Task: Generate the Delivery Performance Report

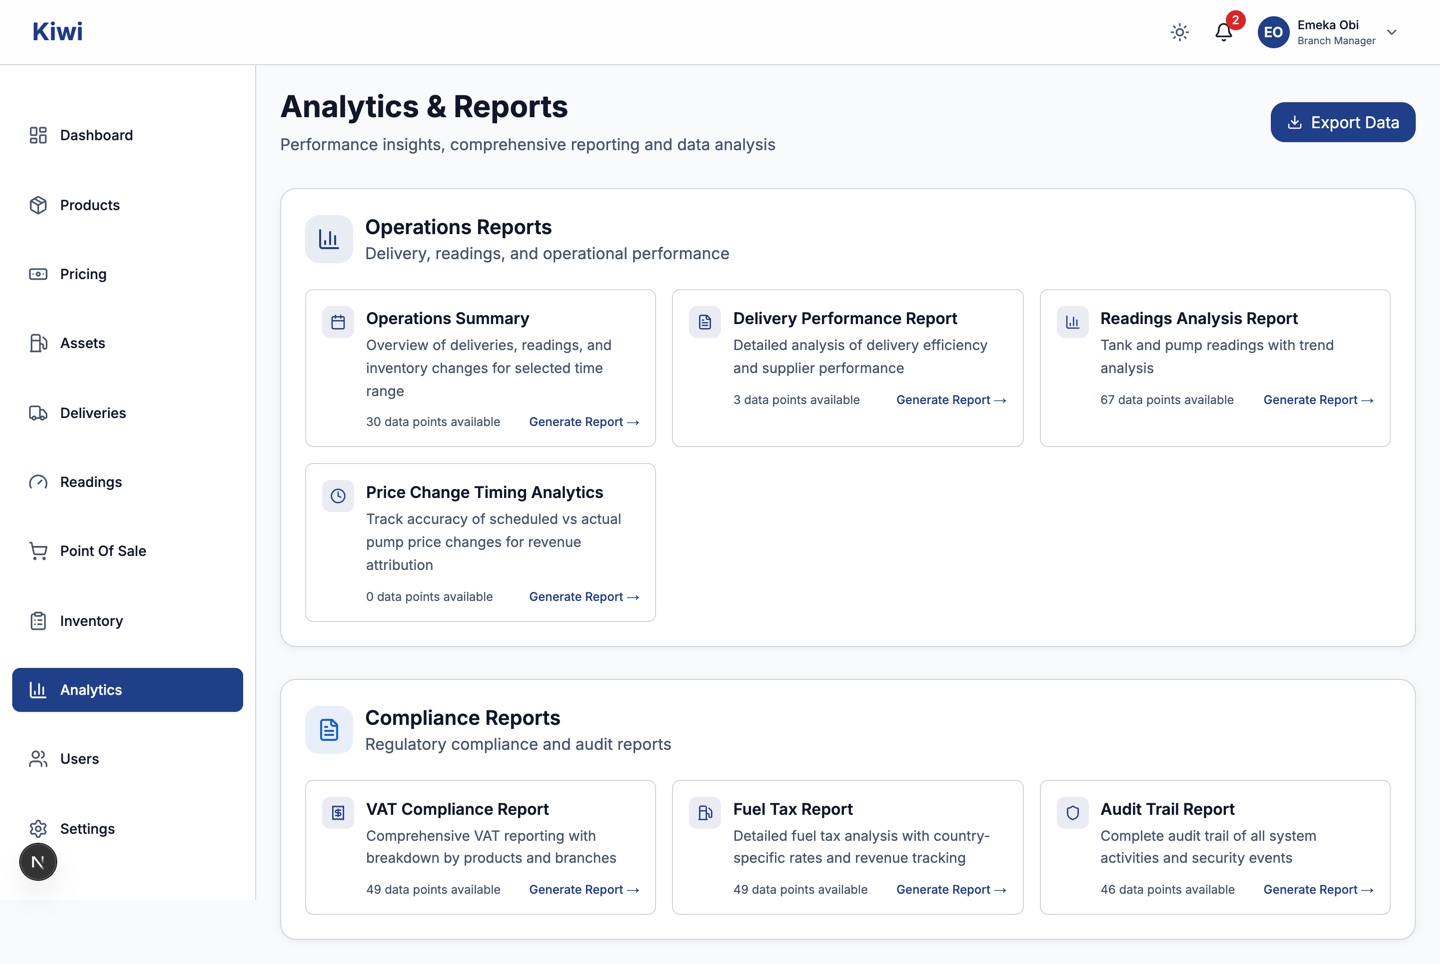Action: click(951, 400)
